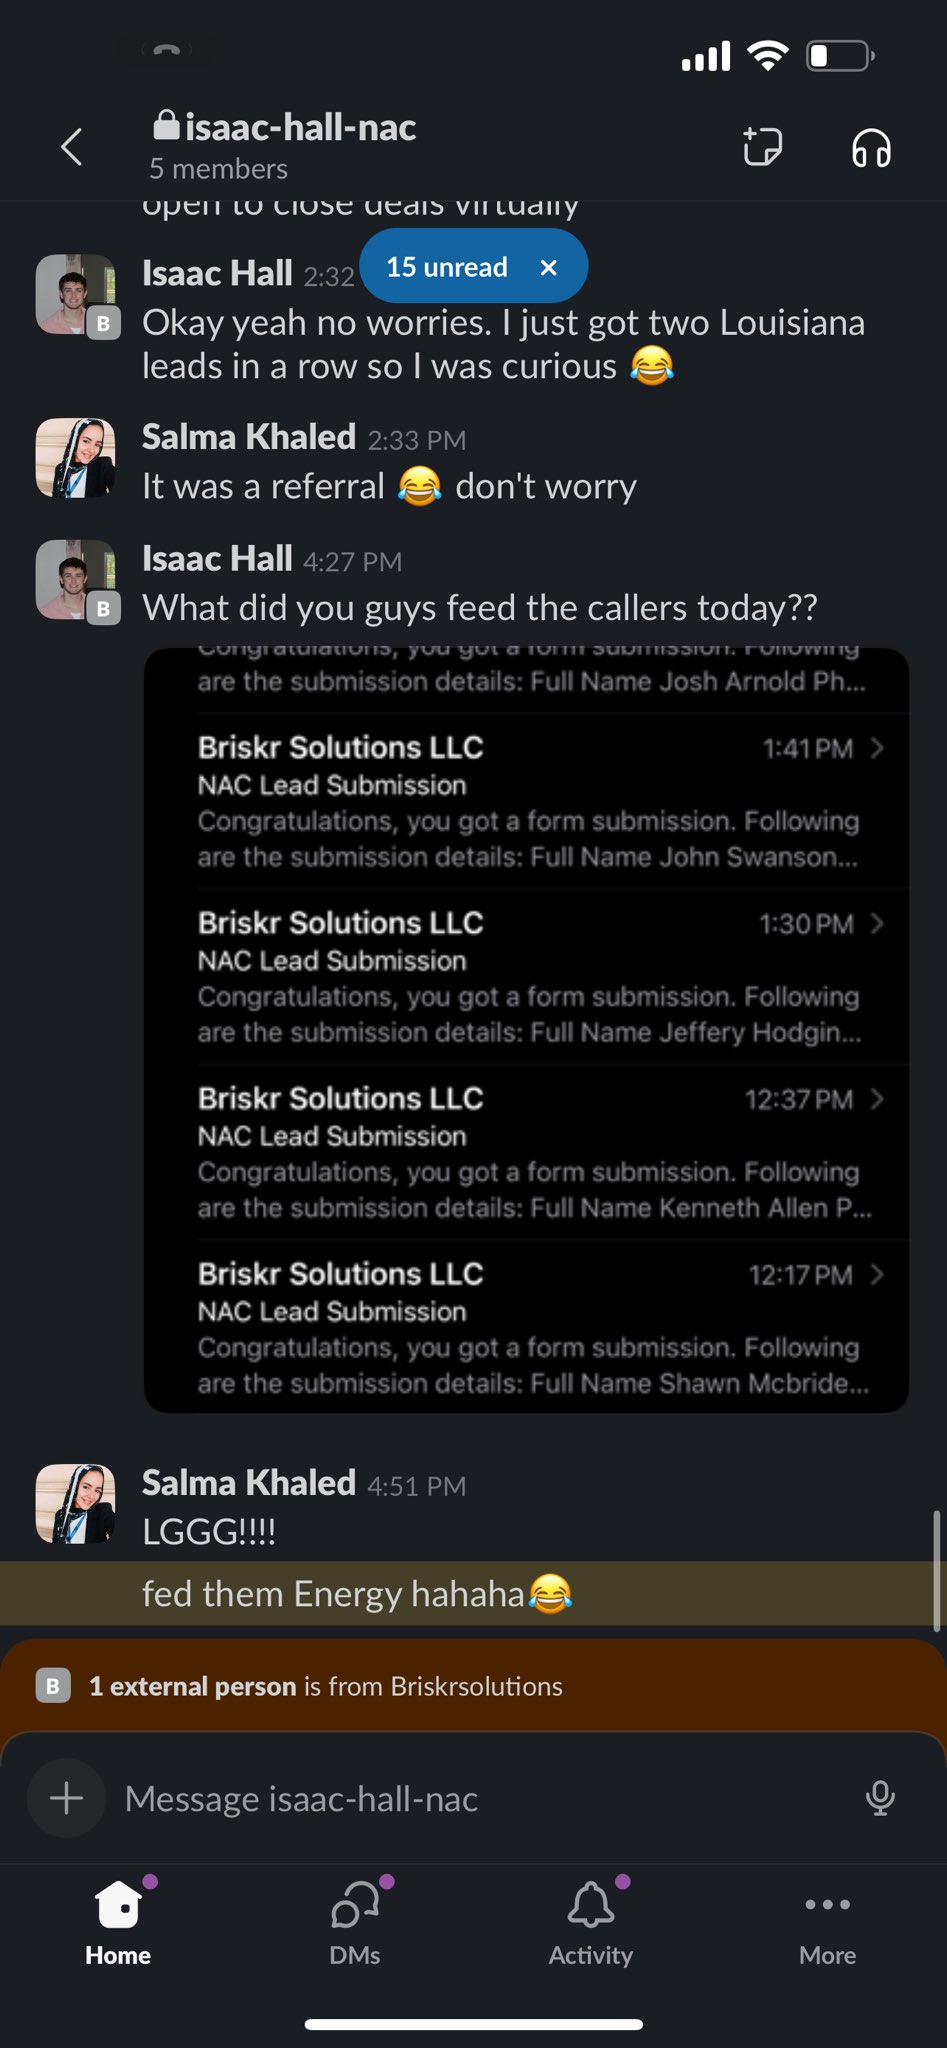This screenshot has height=2048, width=947.
Task: Dismiss the 15 unread badge
Action: pos(548,267)
